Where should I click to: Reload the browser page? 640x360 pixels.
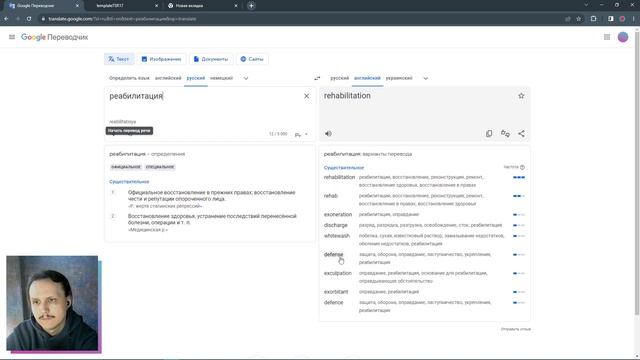click(x=29, y=19)
